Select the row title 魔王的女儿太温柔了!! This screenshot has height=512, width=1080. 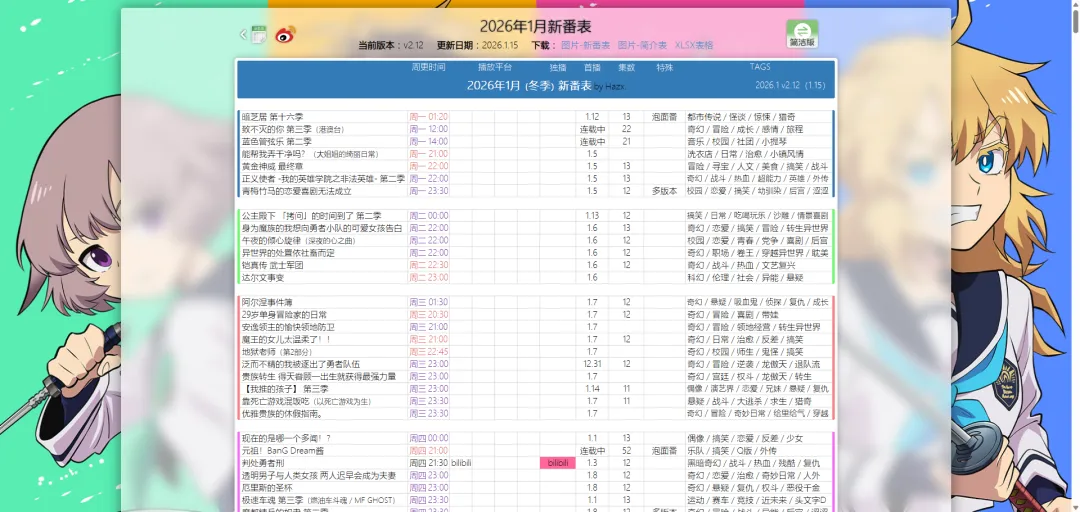pos(287,340)
